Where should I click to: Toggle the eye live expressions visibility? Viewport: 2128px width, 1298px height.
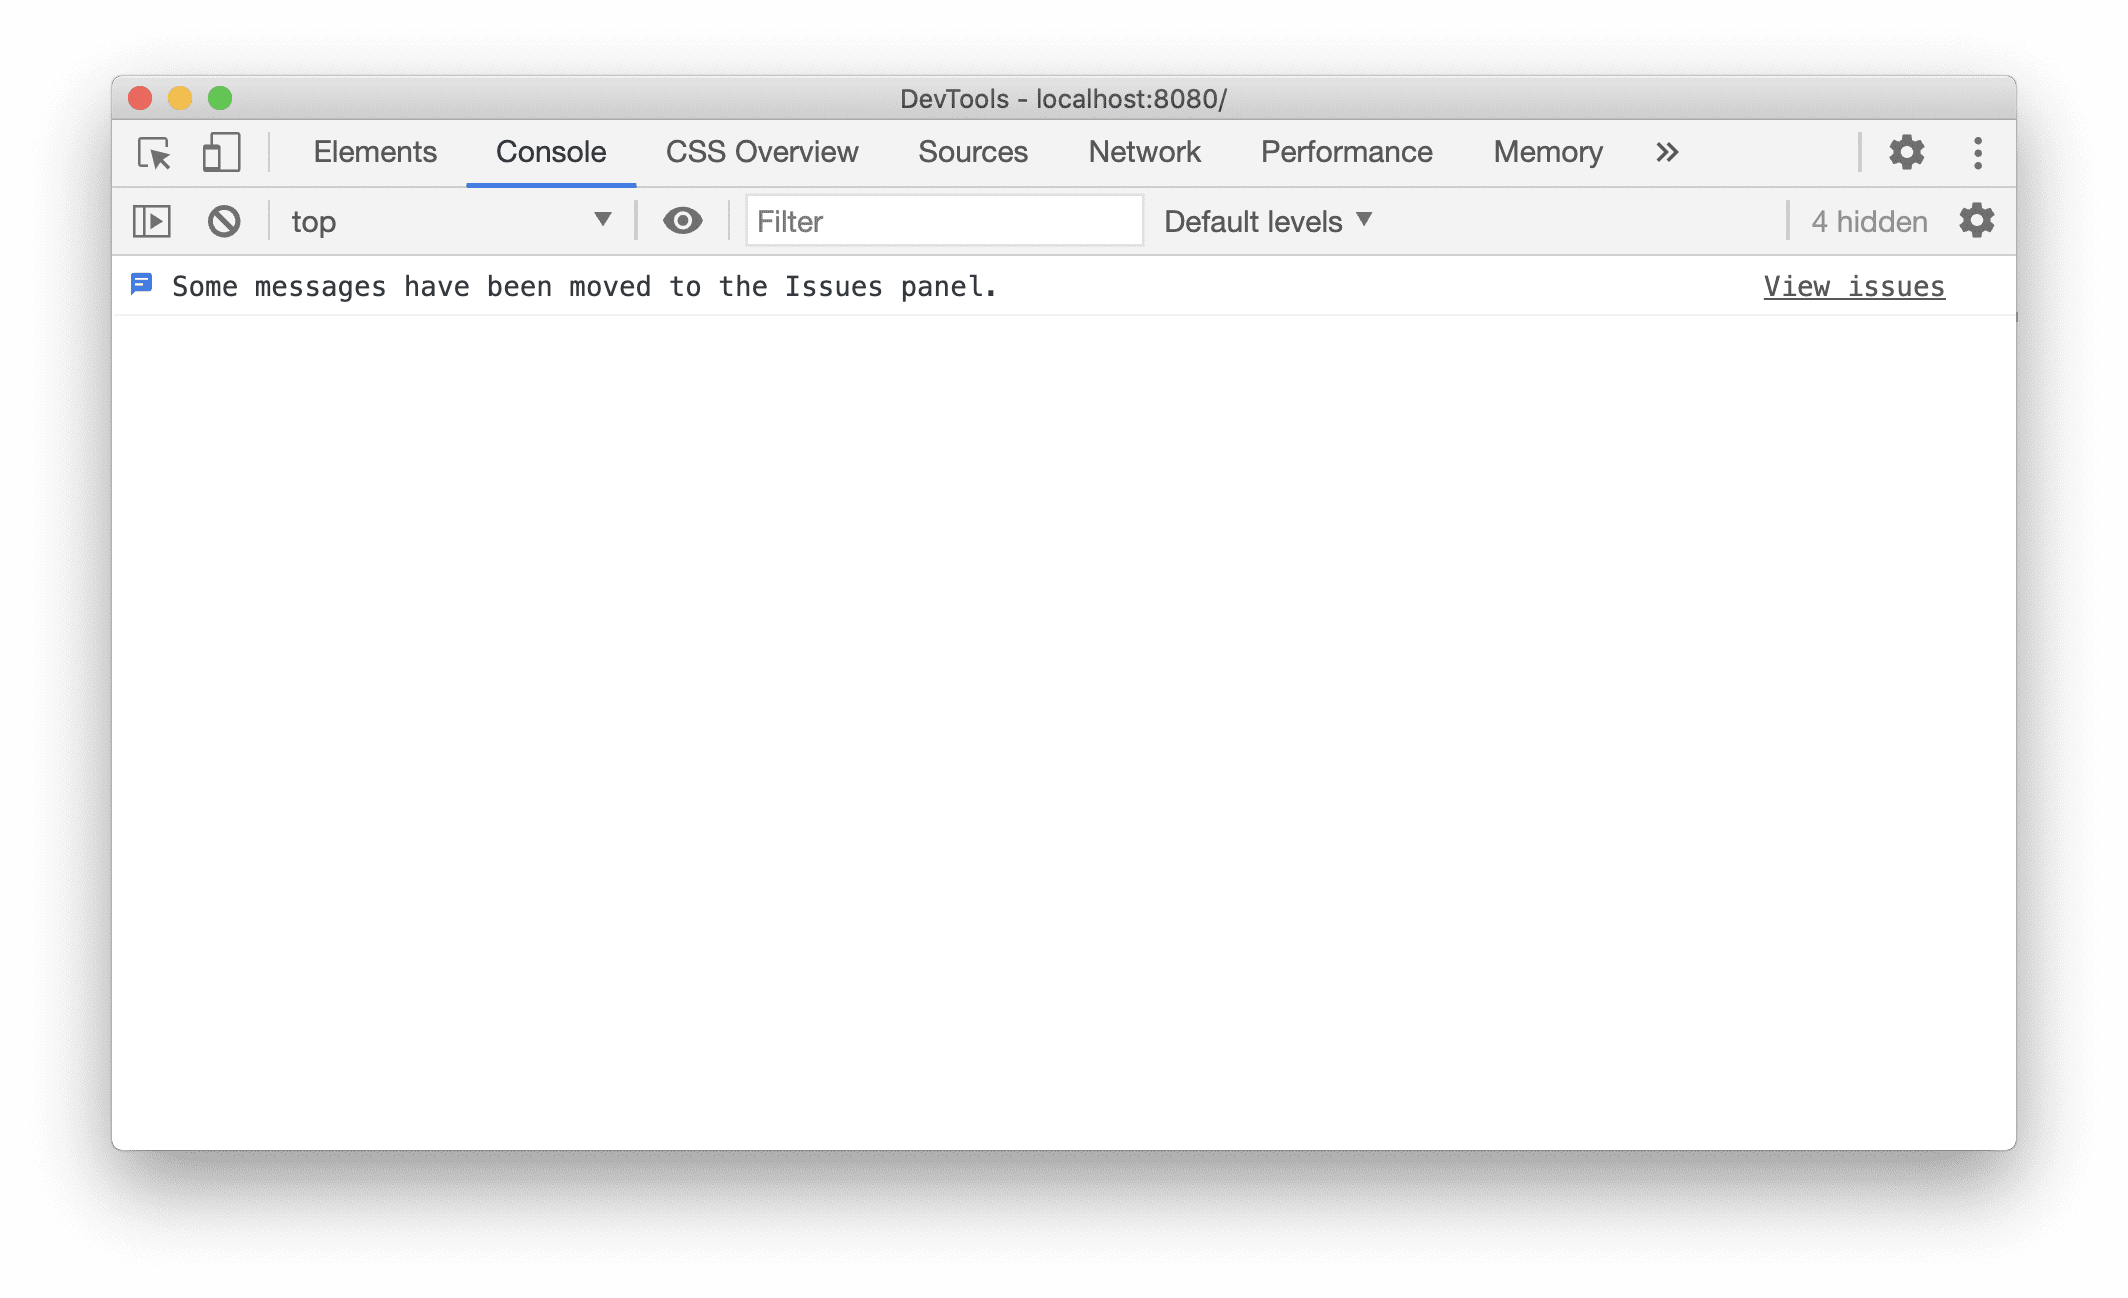point(682,220)
